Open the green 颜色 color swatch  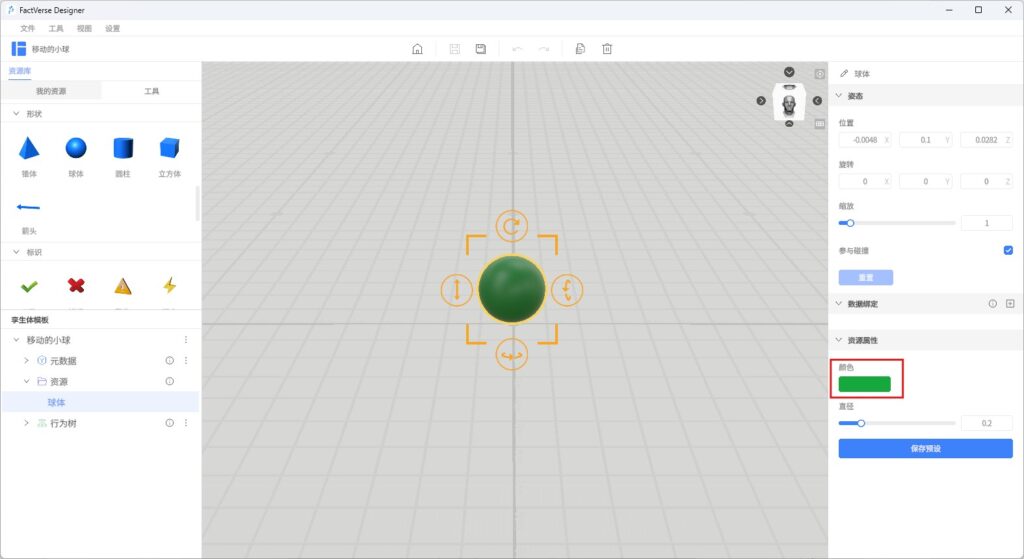864,384
